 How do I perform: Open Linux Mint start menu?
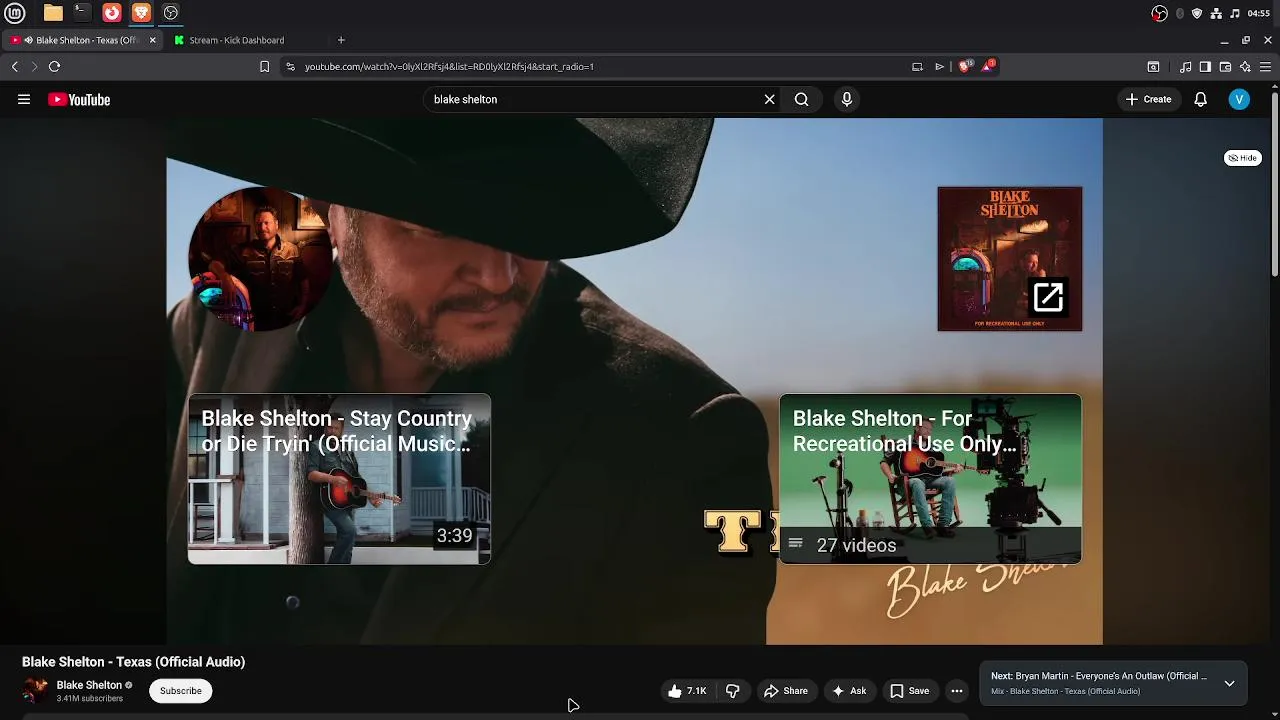(x=15, y=13)
